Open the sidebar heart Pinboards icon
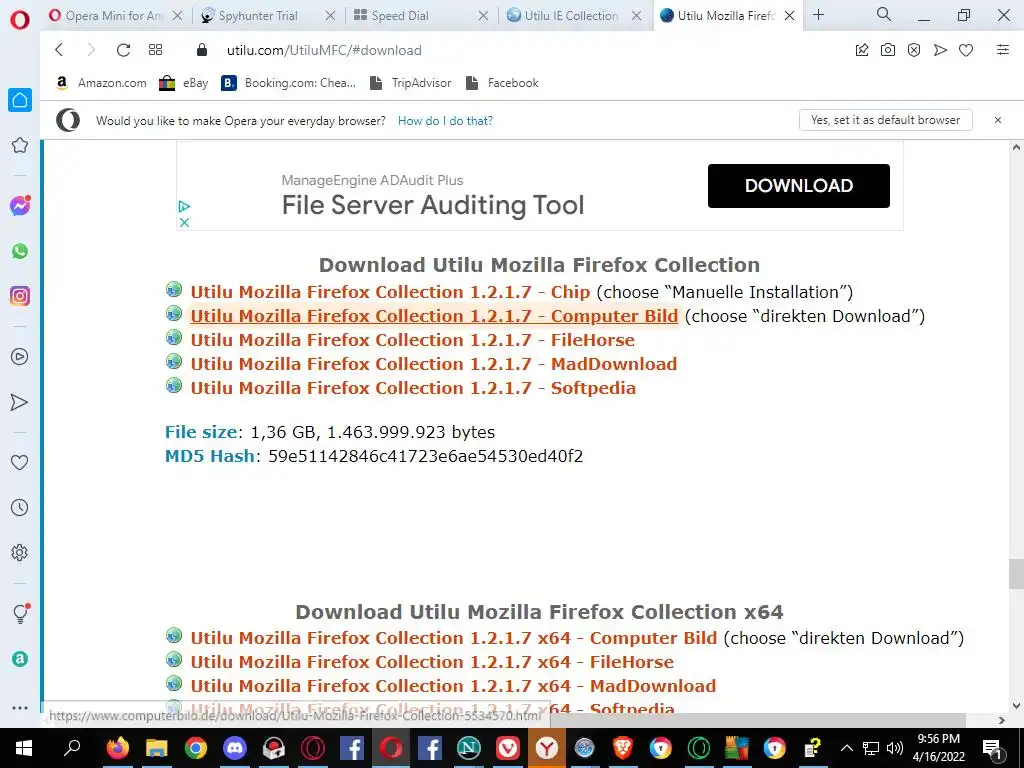The height and width of the screenshot is (768, 1024). point(20,462)
